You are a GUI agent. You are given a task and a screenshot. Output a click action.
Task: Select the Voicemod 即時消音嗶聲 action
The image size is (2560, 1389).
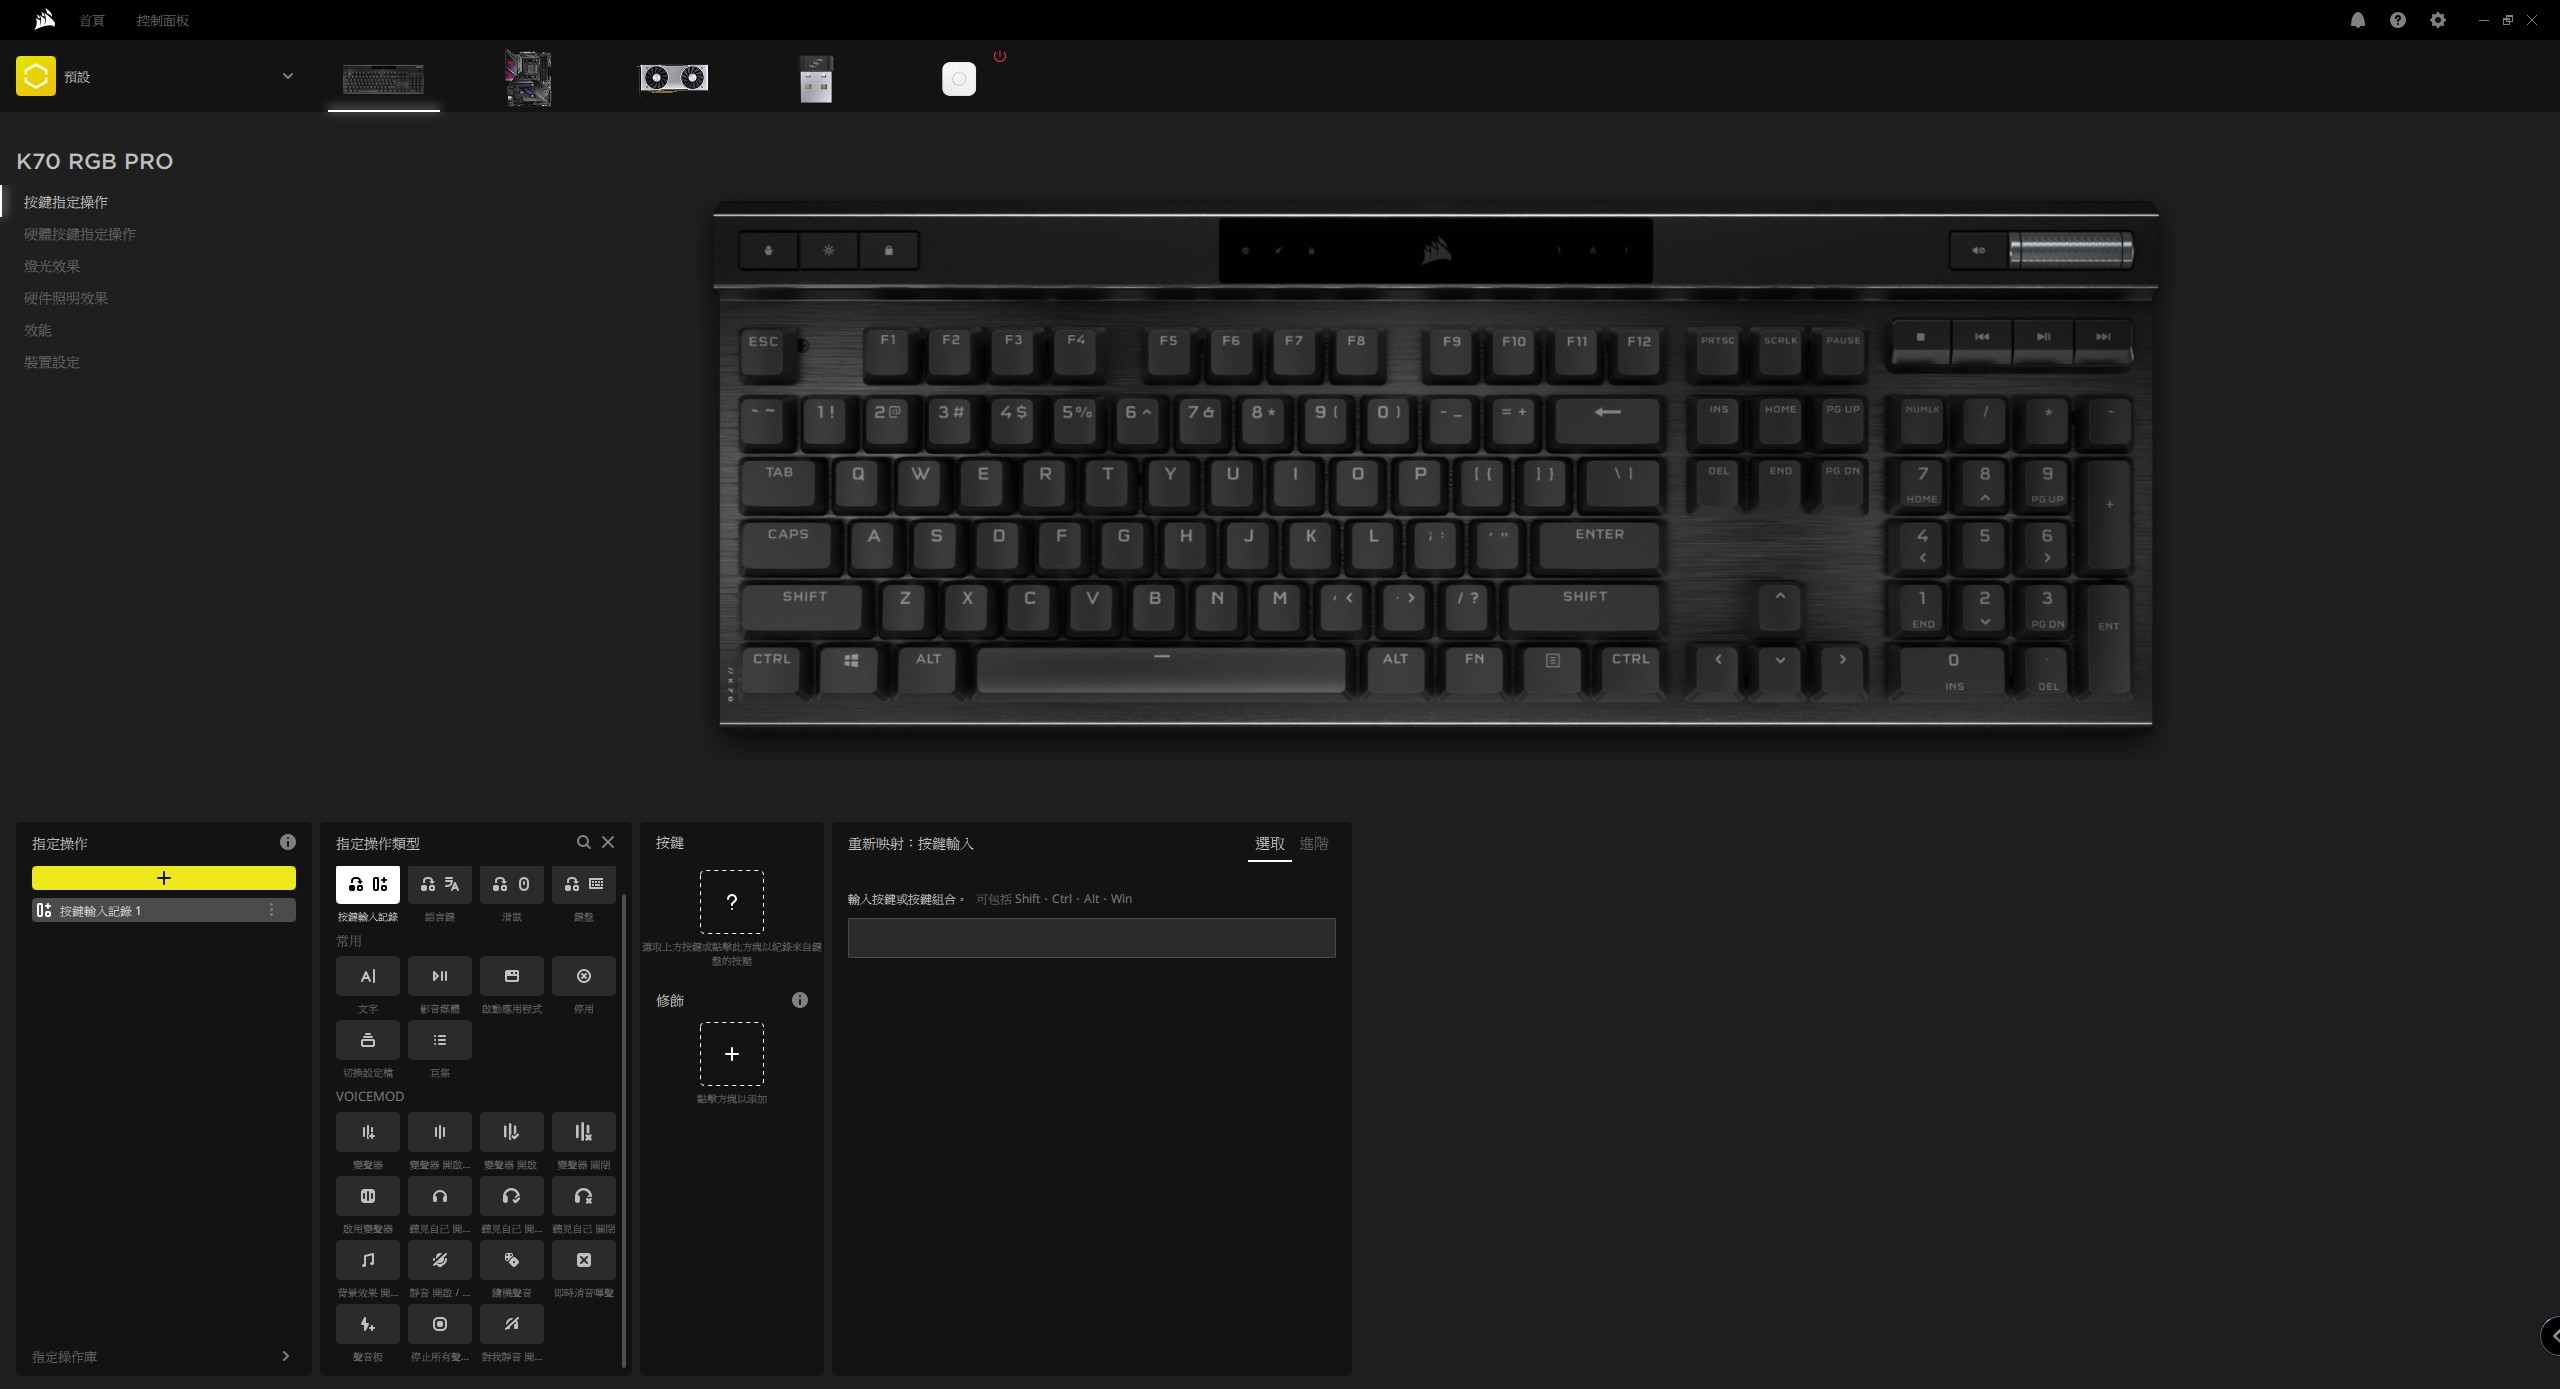tap(583, 1260)
